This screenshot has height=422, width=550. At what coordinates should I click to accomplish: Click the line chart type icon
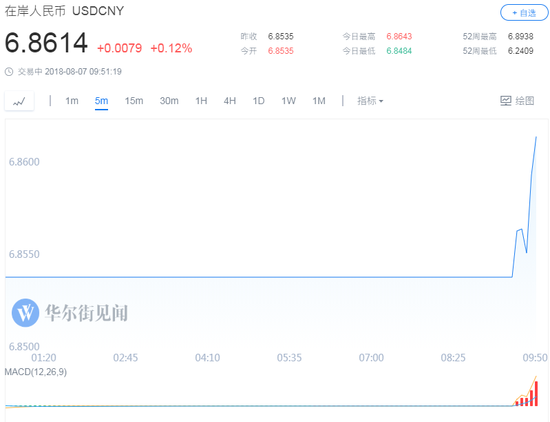(19, 101)
